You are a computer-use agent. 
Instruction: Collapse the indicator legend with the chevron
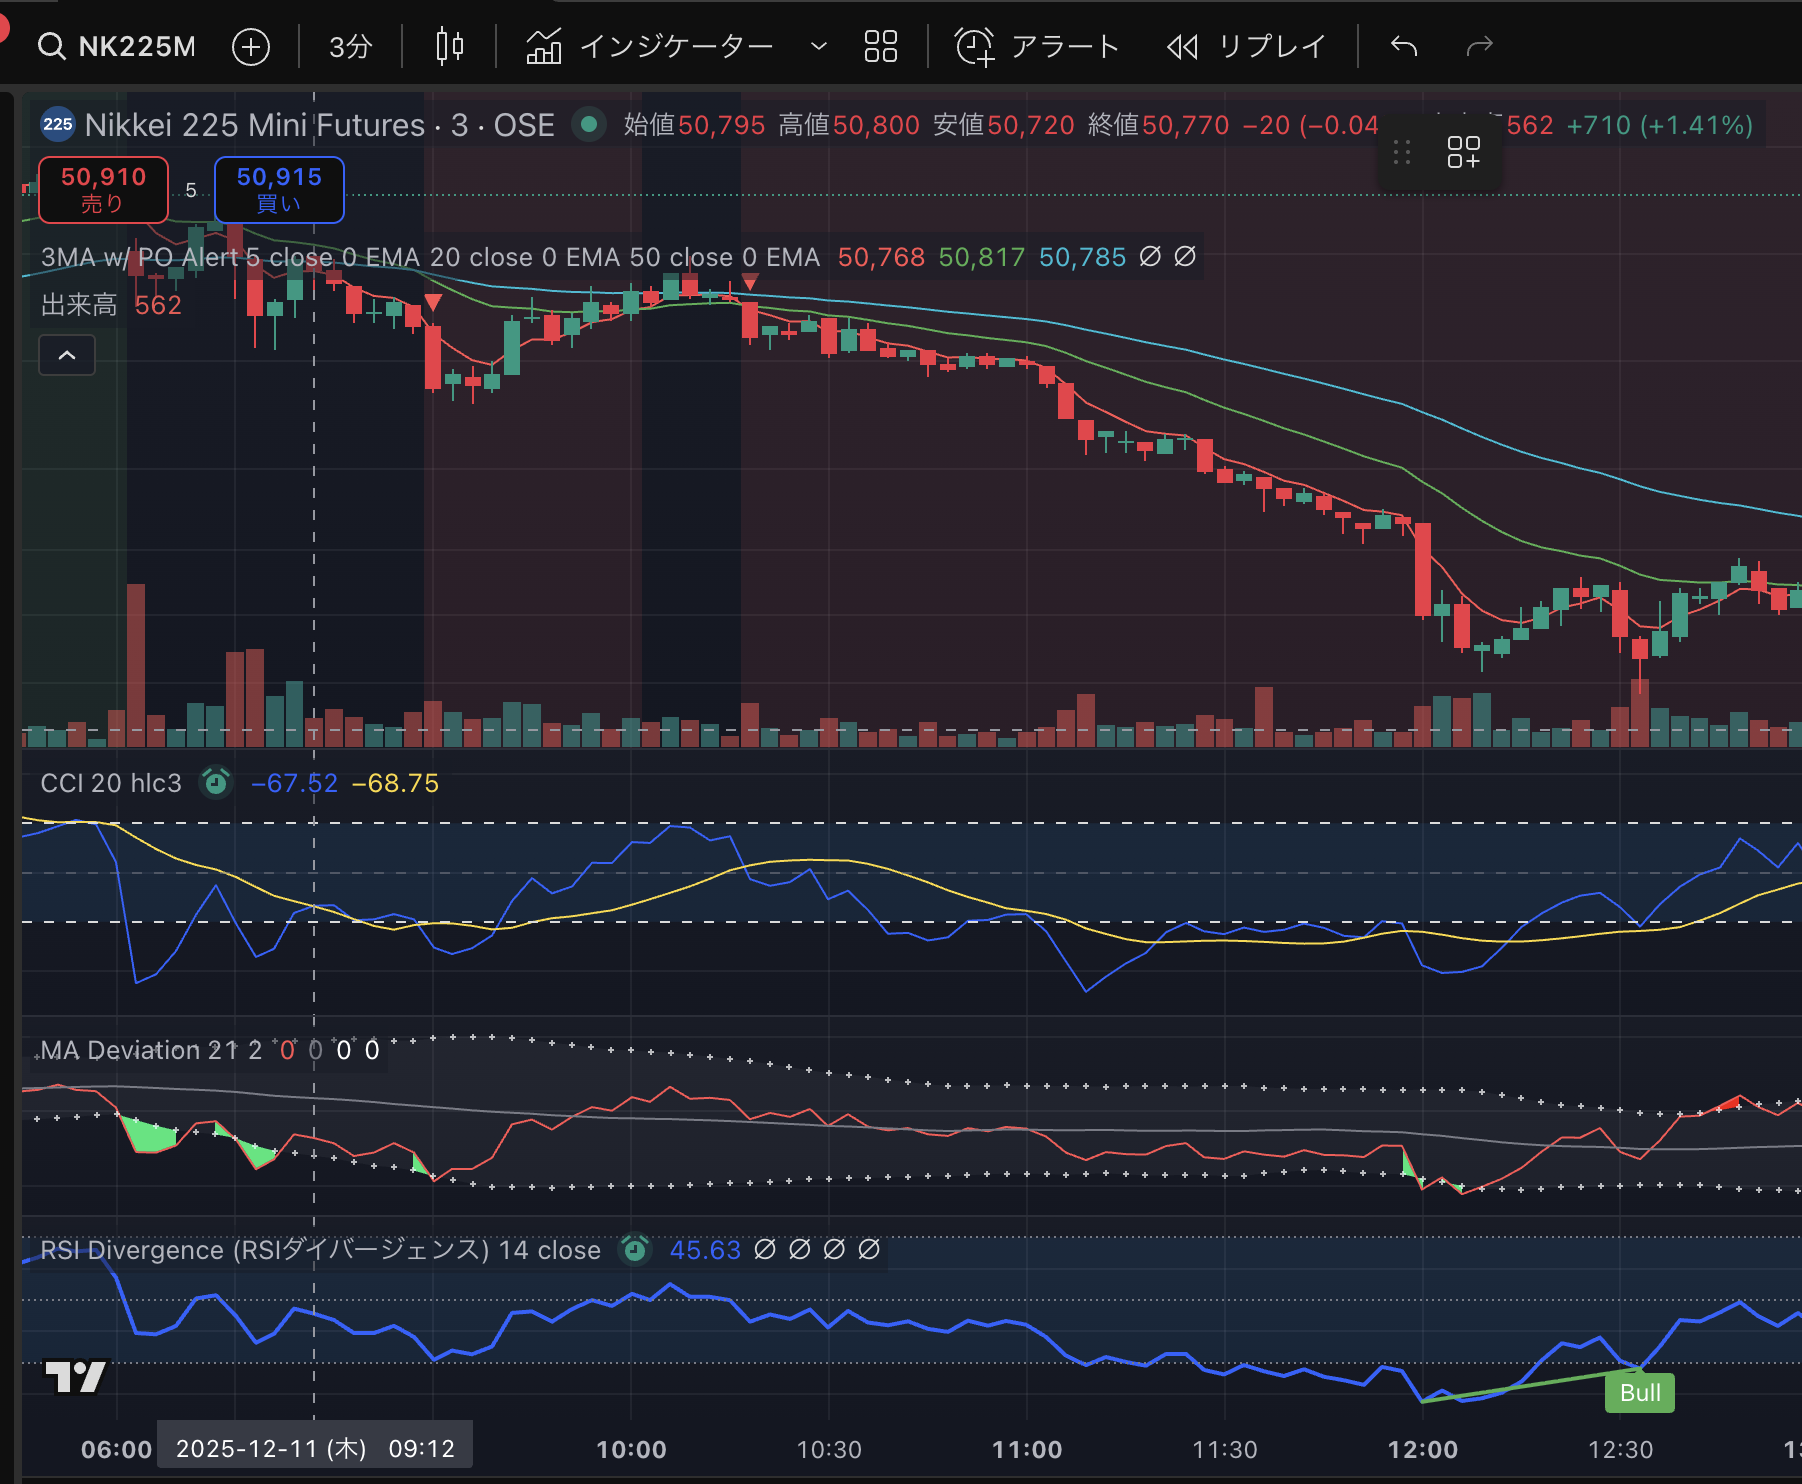(x=67, y=355)
